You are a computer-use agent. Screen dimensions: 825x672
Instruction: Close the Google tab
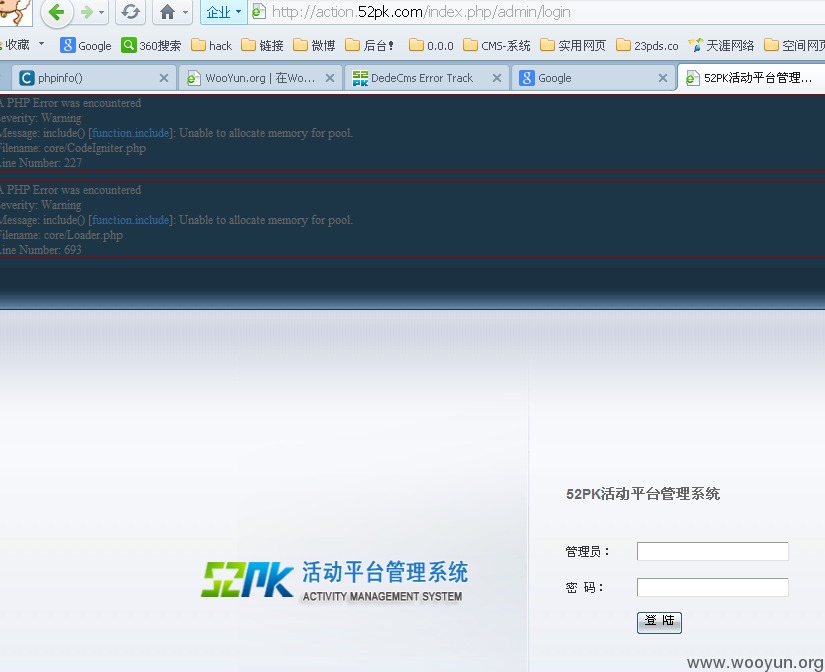pos(663,78)
